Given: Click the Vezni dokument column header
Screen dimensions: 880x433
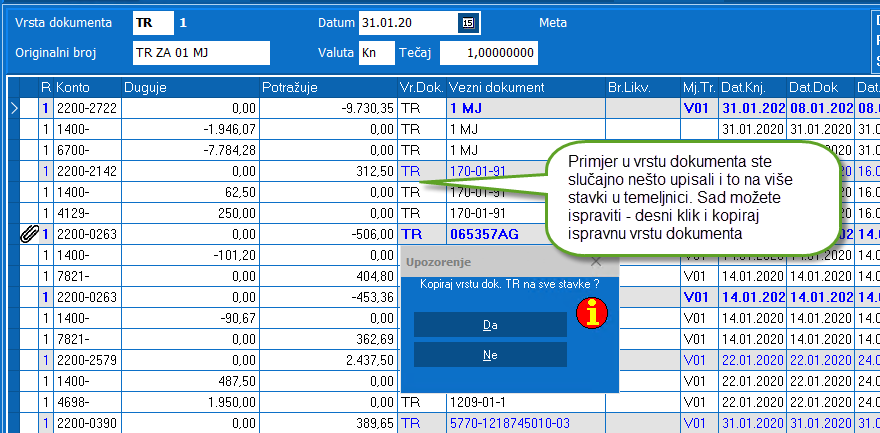Looking at the screenshot, I should (524, 88).
